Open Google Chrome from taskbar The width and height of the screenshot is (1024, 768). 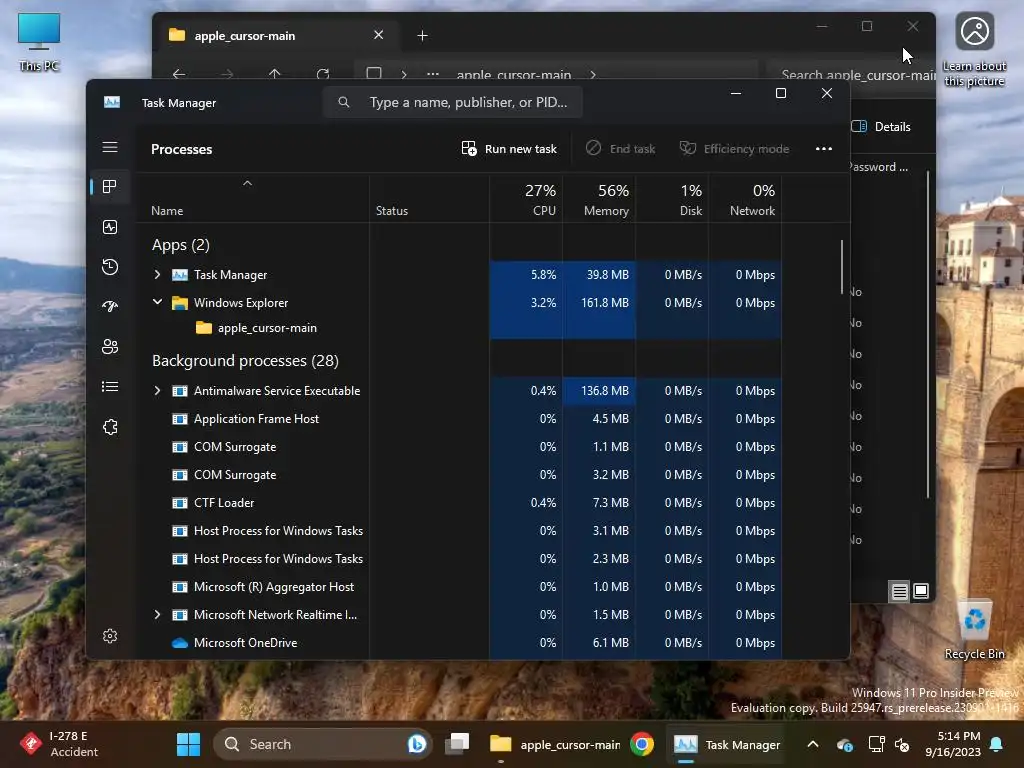coord(642,744)
